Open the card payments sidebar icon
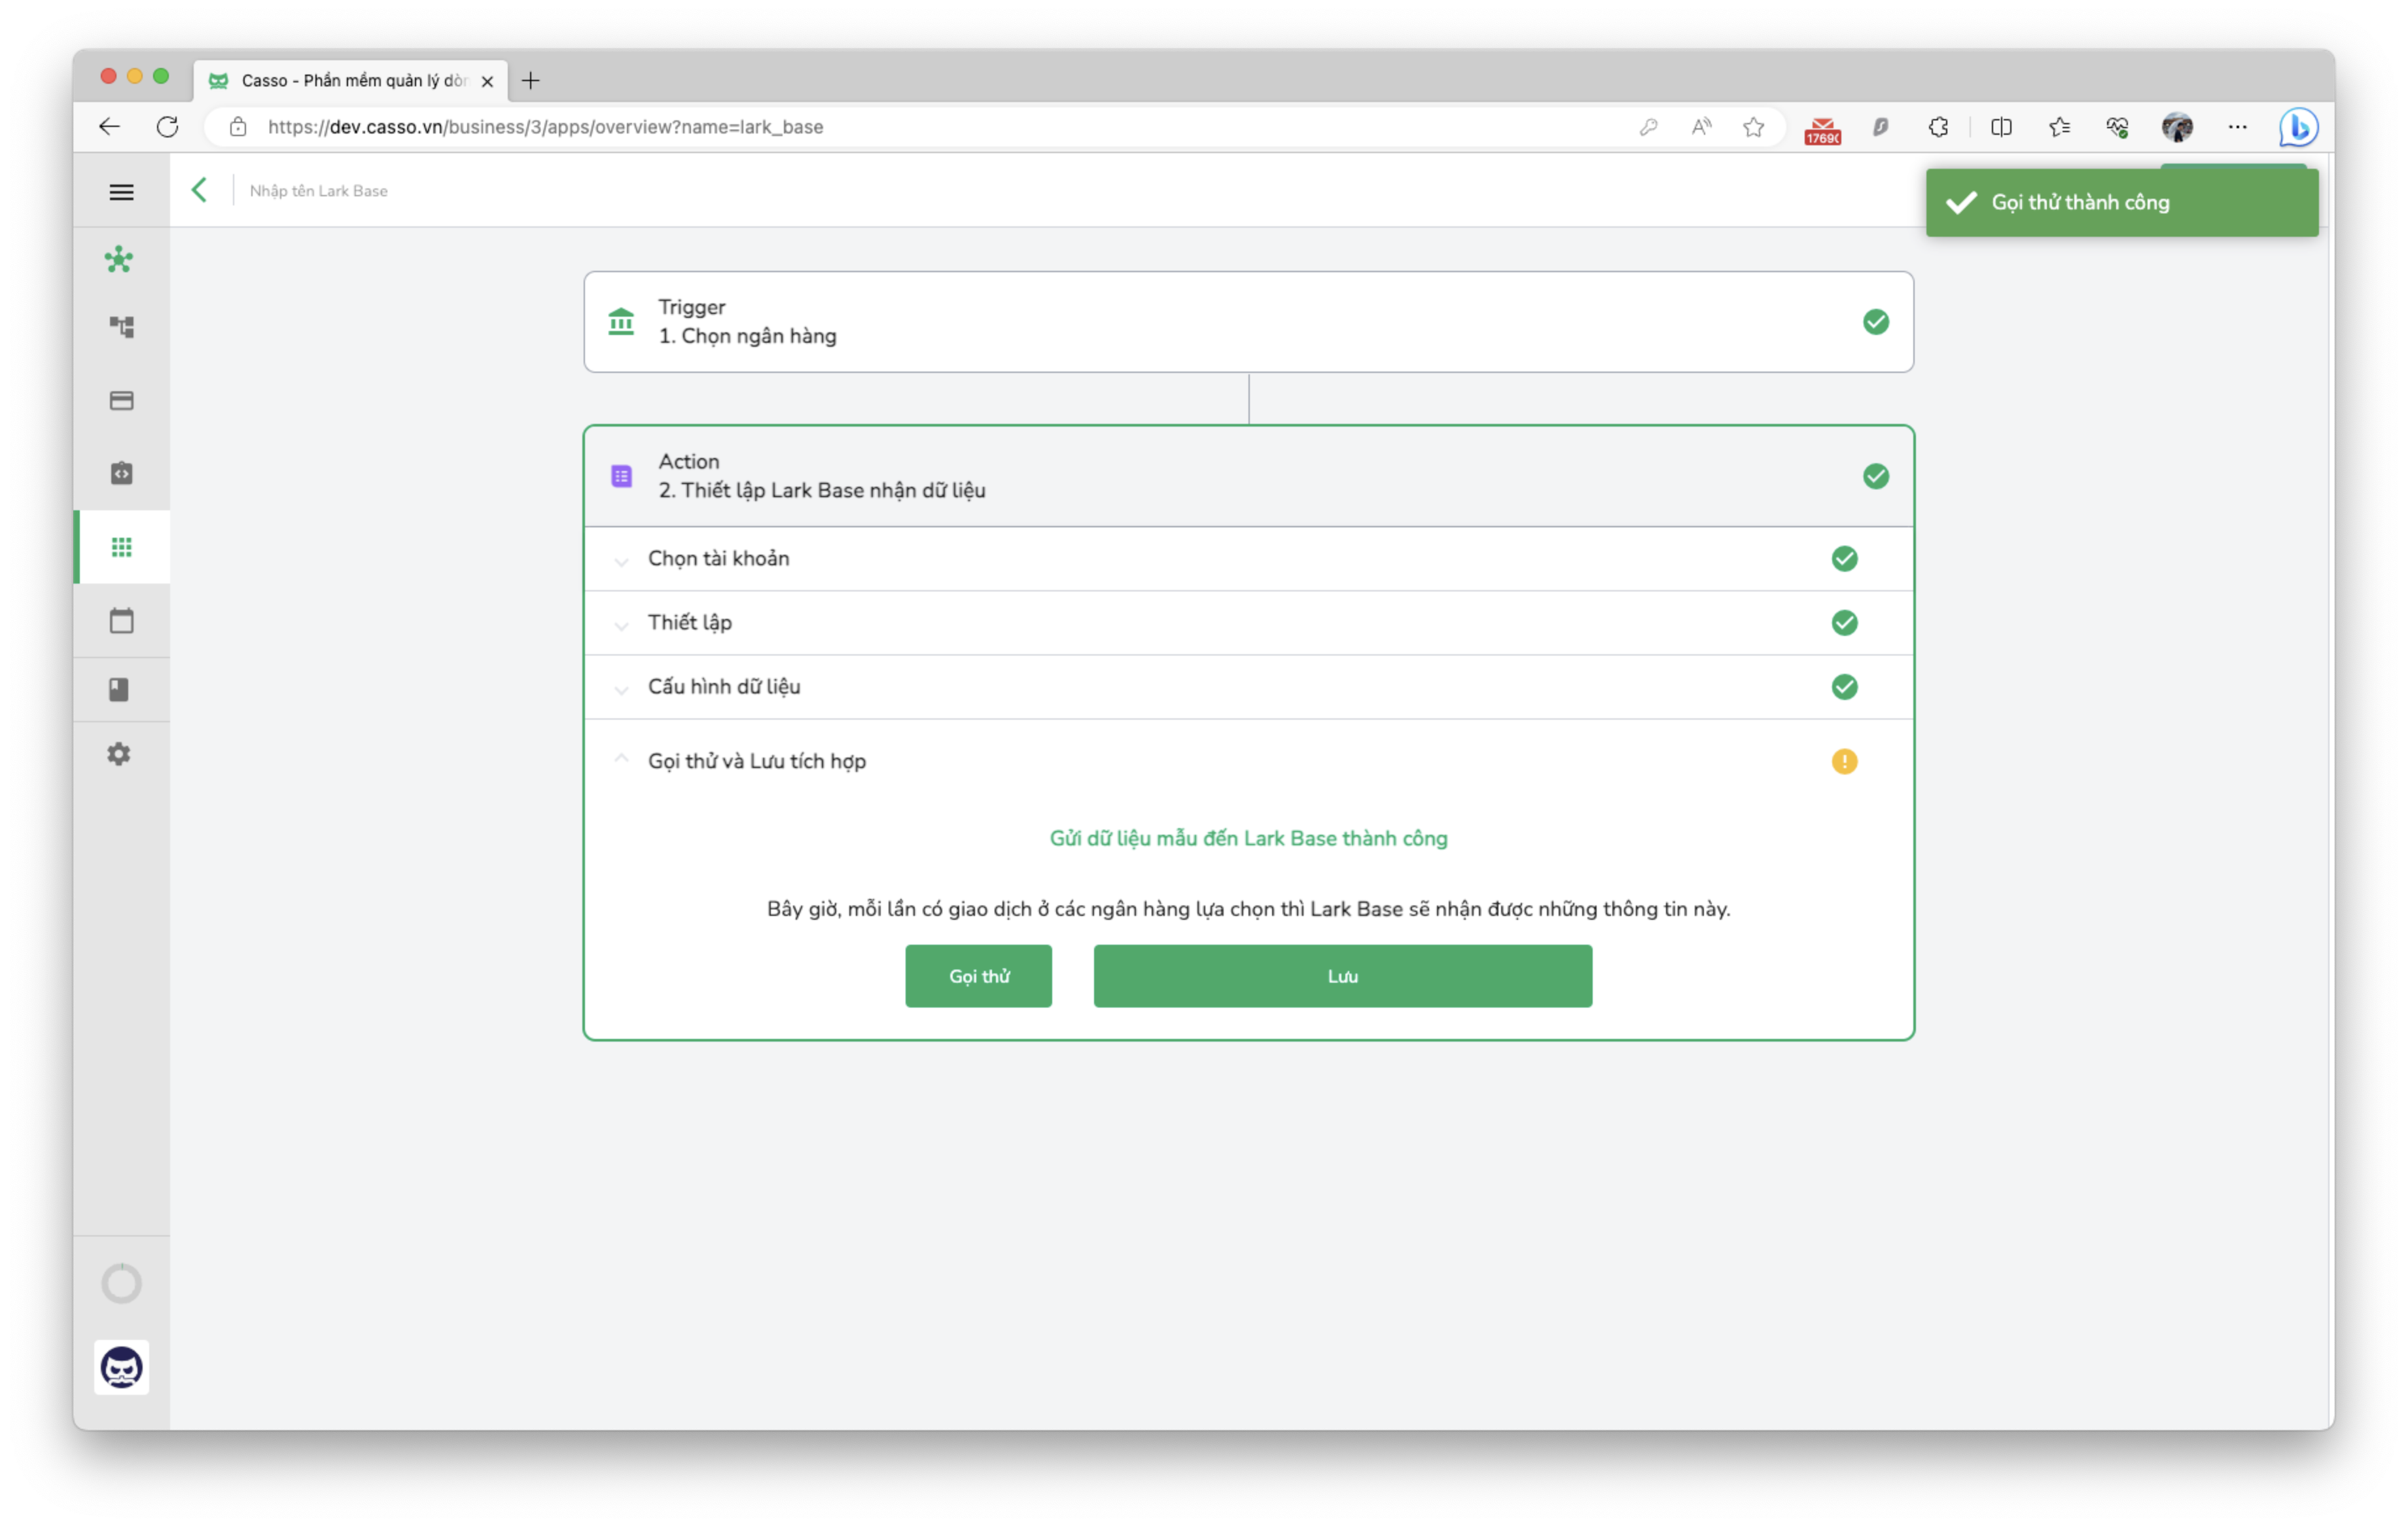Viewport: 2408px width, 1527px height. pos(121,401)
